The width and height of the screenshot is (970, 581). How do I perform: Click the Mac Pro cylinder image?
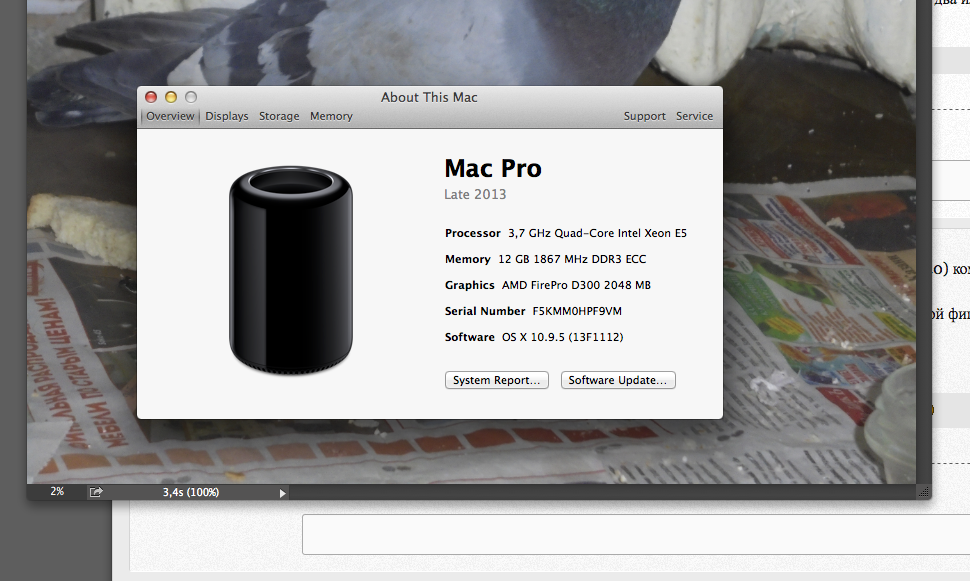291,270
